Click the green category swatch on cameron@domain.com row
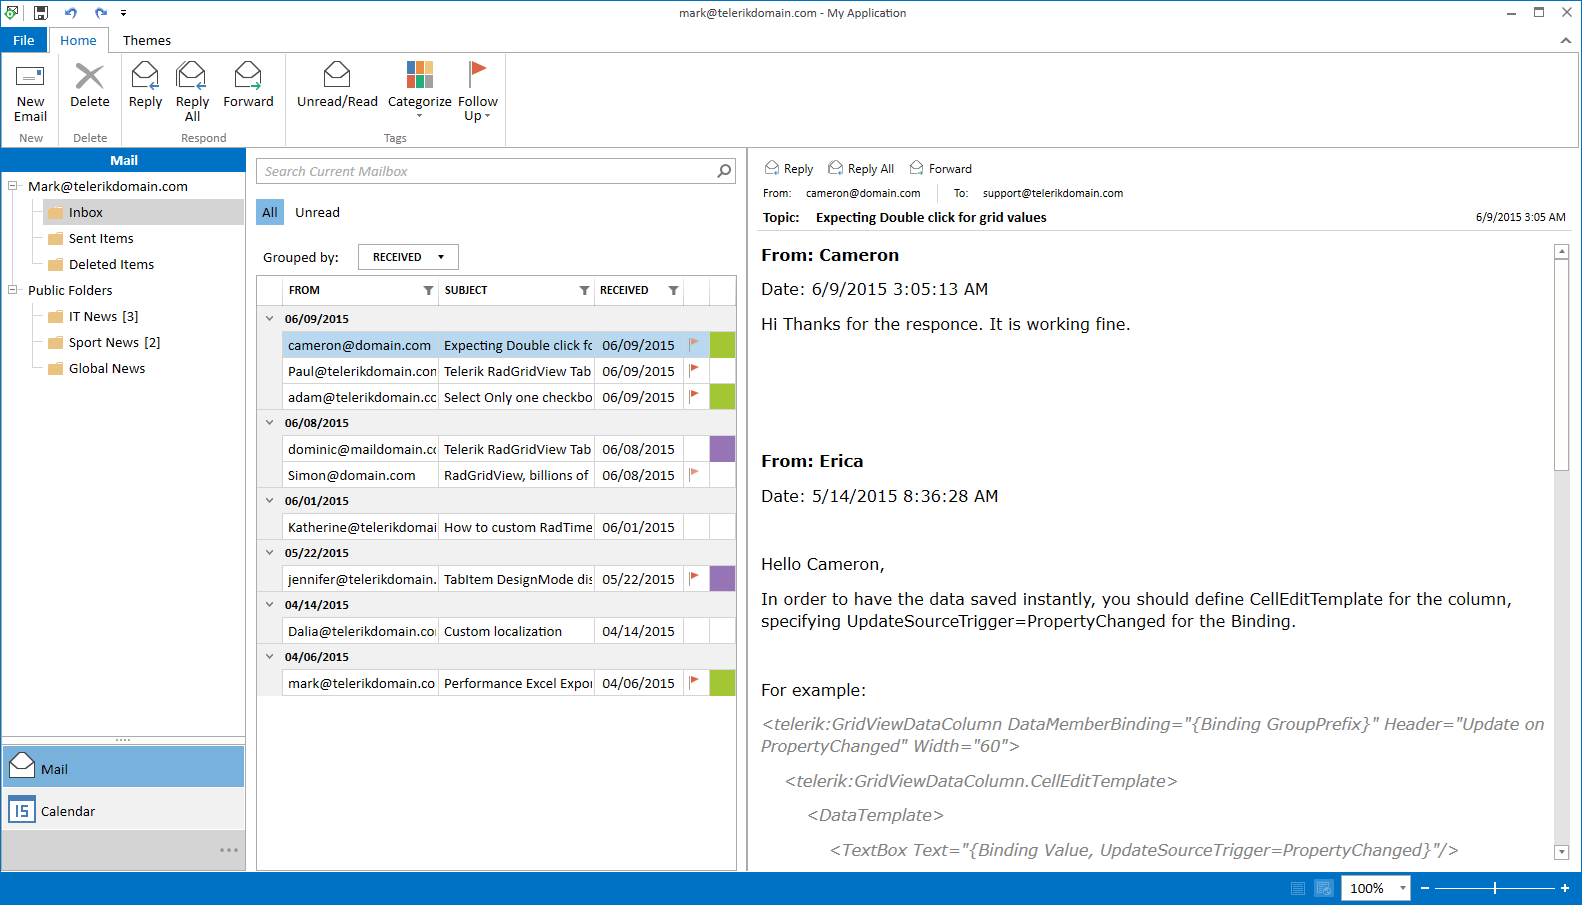This screenshot has height=905, width=1582. point(722,345)
